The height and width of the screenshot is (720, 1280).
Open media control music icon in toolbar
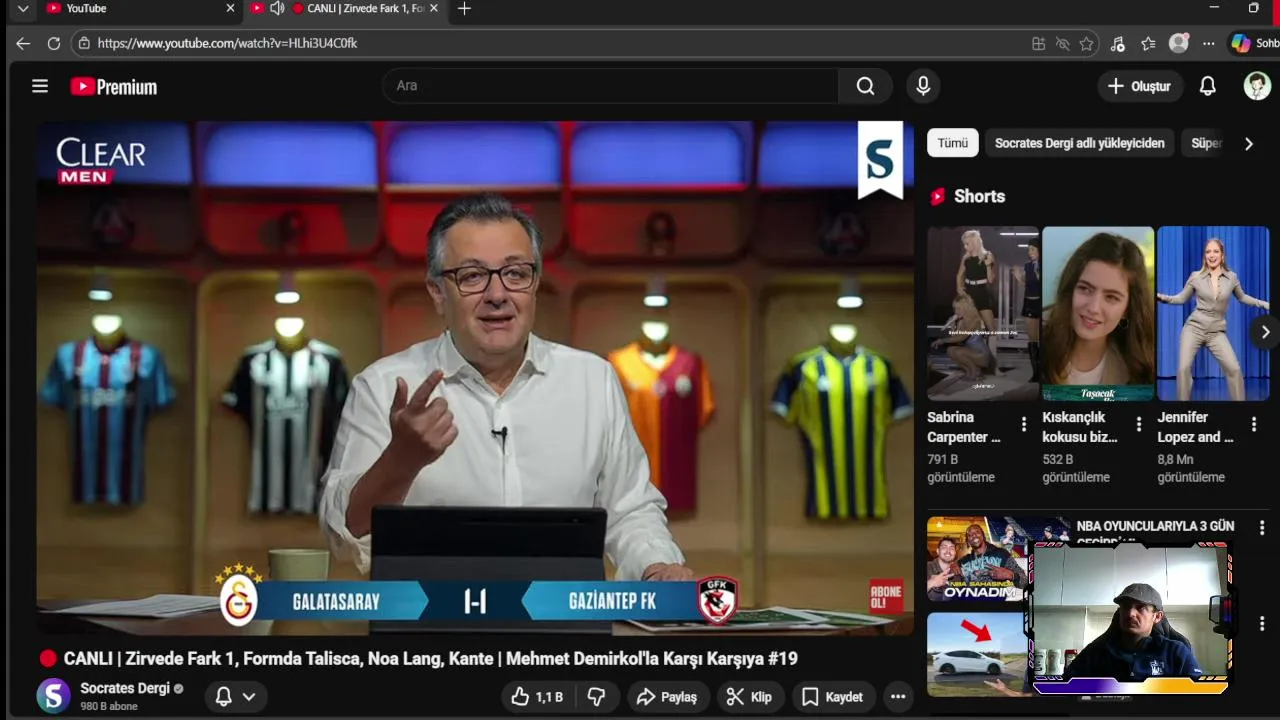point(1118,43)
